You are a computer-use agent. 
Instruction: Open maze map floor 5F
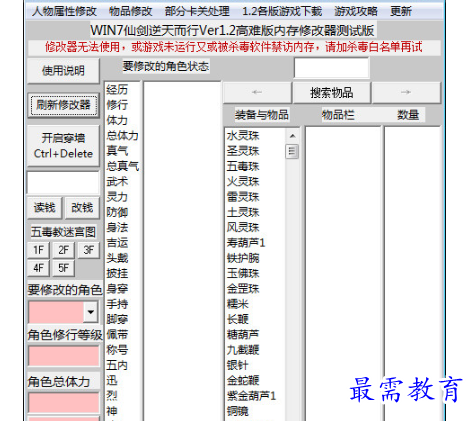pyautogui.click(x=63, y=268)
